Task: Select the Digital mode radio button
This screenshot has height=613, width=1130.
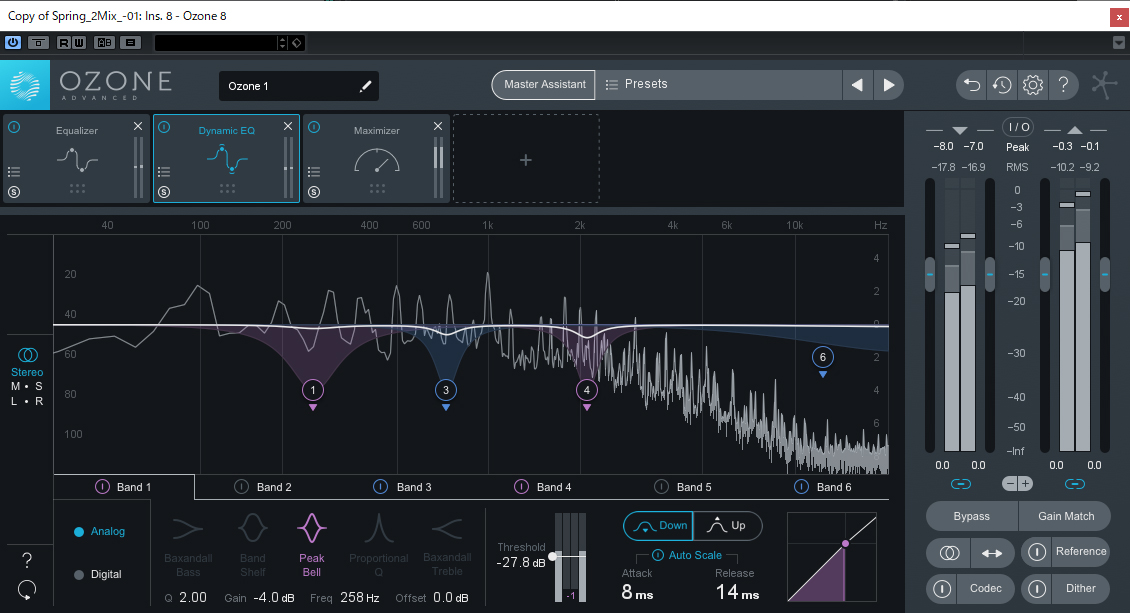Action: 79,575
